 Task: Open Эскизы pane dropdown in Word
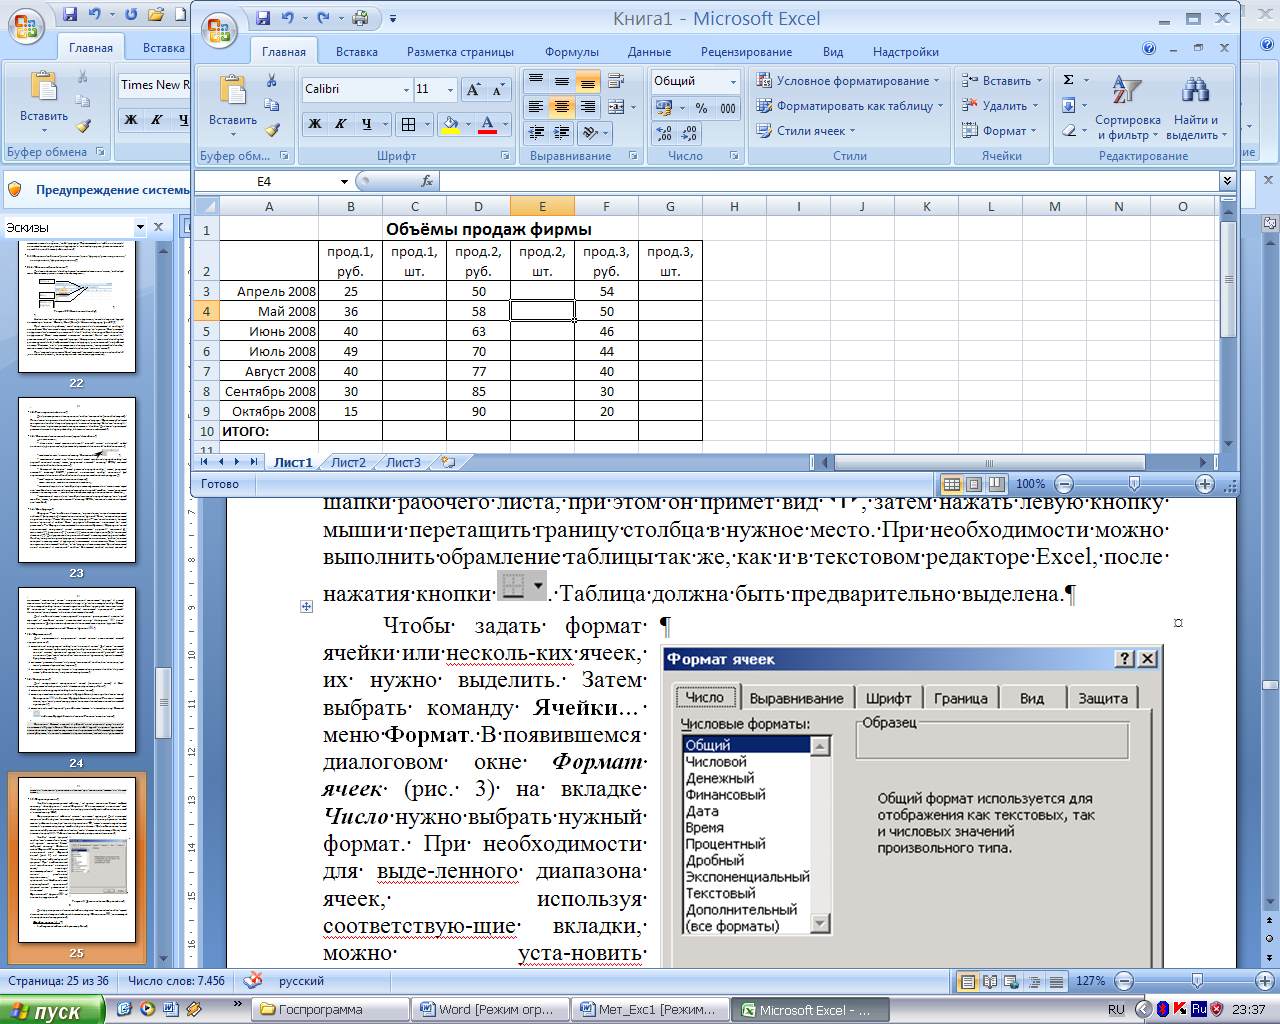pos(140,227)
